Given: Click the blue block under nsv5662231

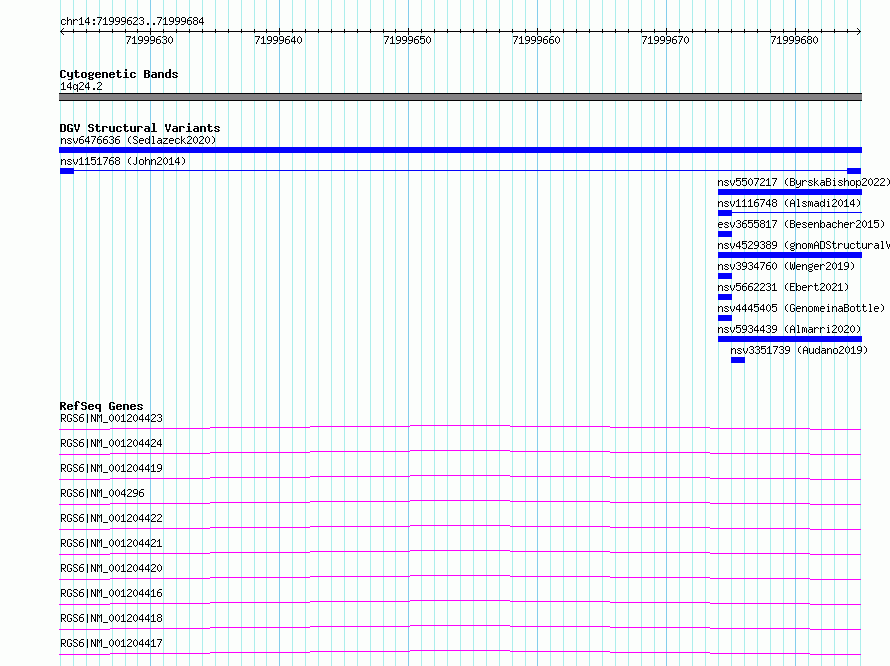Looking at the screenshot, I should [x=725, y=297].
